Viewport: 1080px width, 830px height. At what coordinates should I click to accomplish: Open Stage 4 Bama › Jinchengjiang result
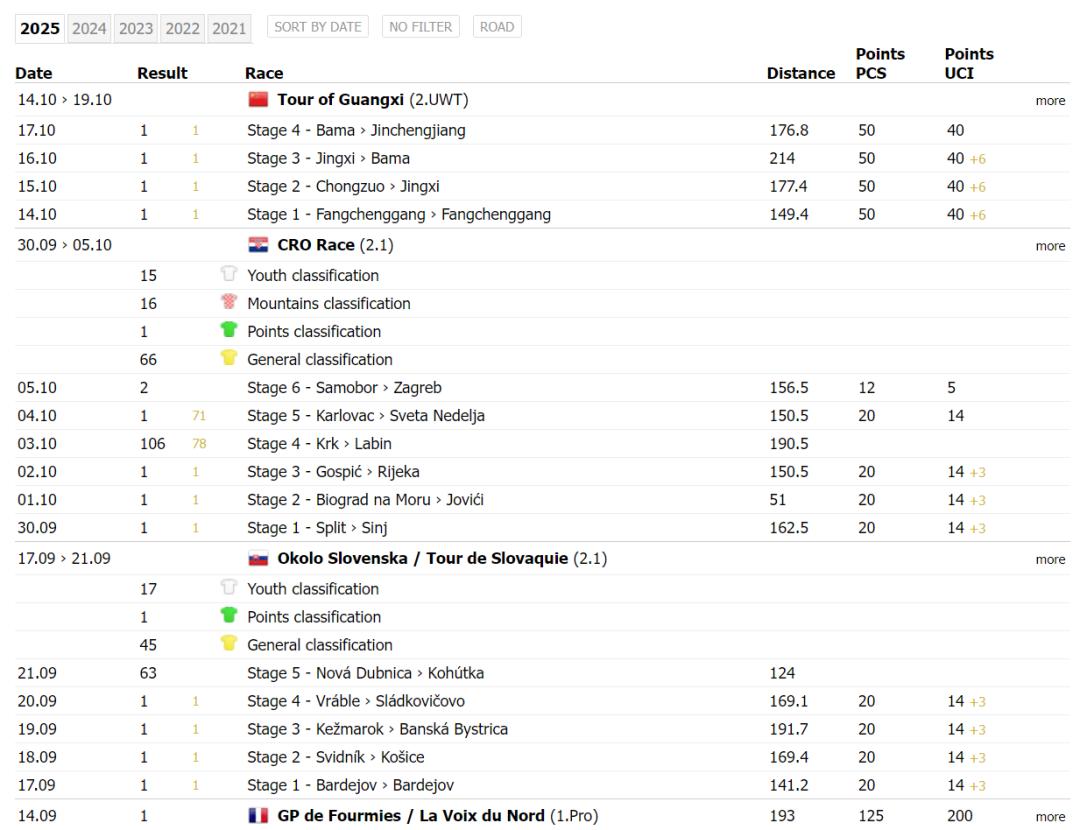356,130
